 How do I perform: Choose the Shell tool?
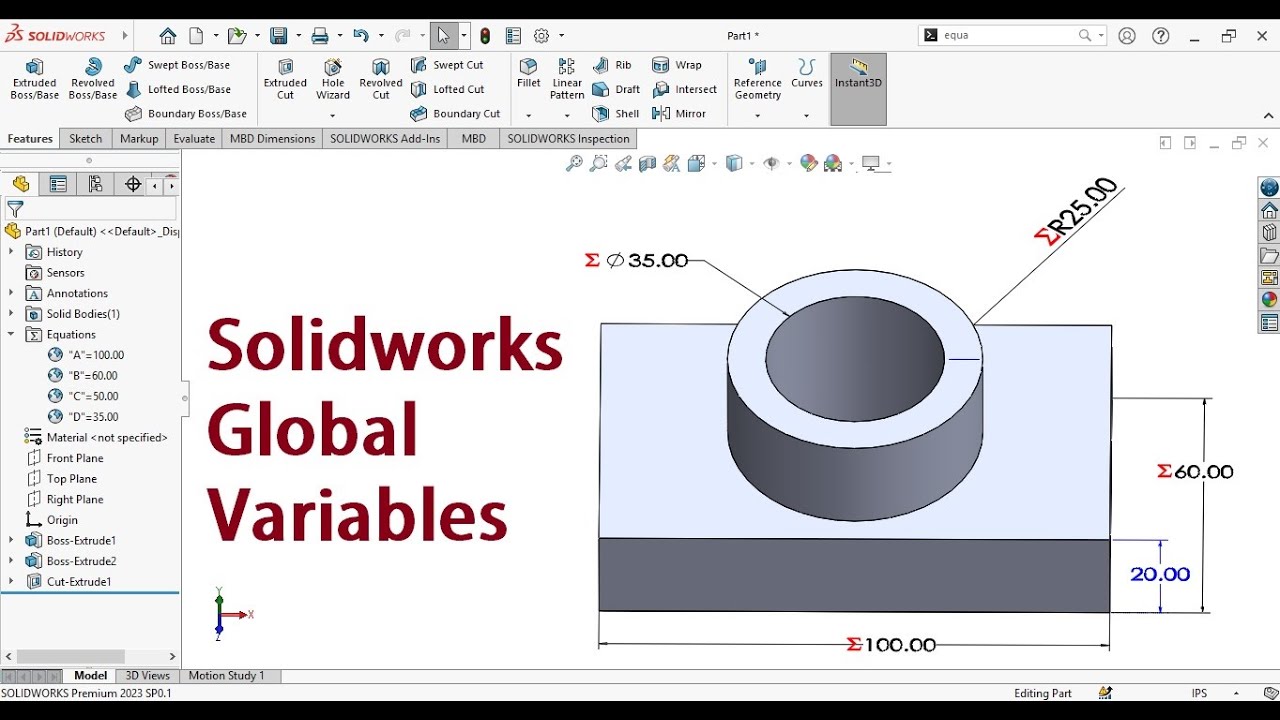[x=616, y=114]
